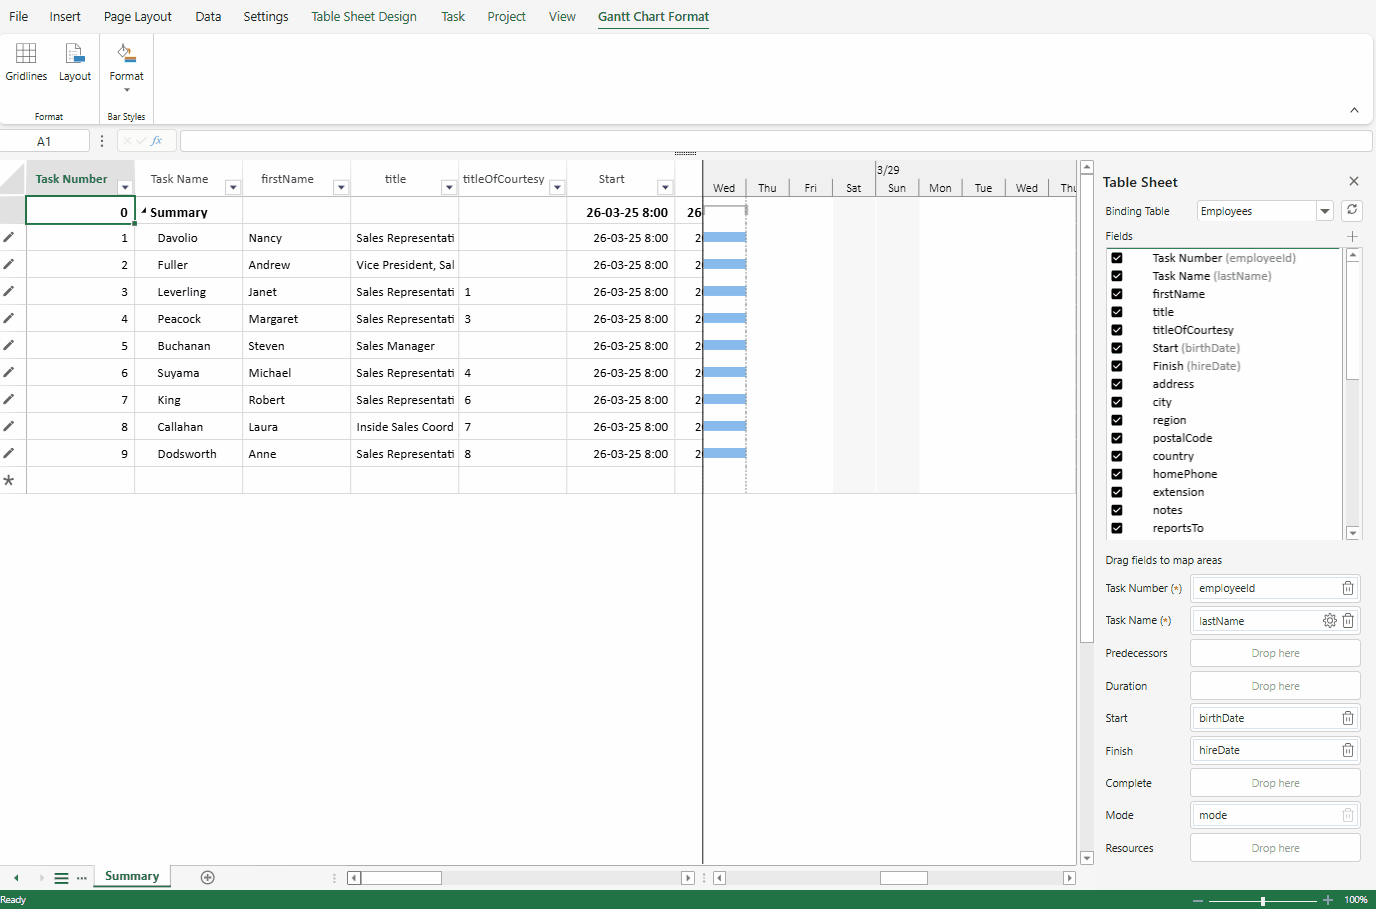
Task: Add a new sheet with plus icon
Action: (208, 877)
